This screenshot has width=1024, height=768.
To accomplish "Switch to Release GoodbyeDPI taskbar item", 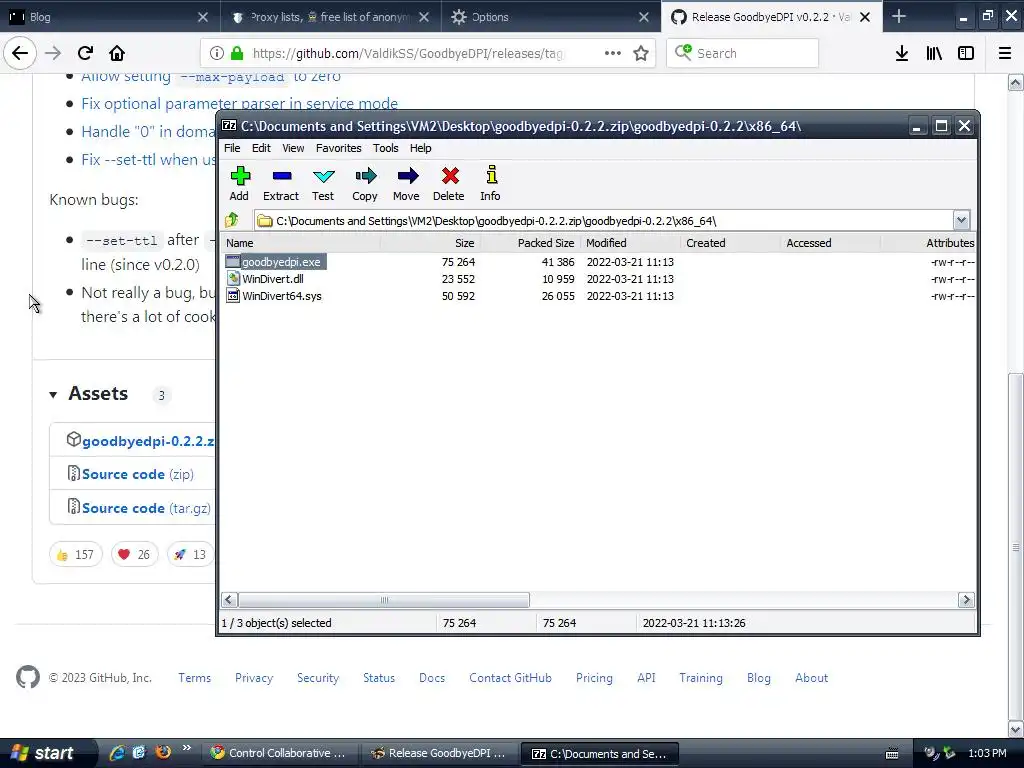I will pyautogui.click(x=440, y=753).
